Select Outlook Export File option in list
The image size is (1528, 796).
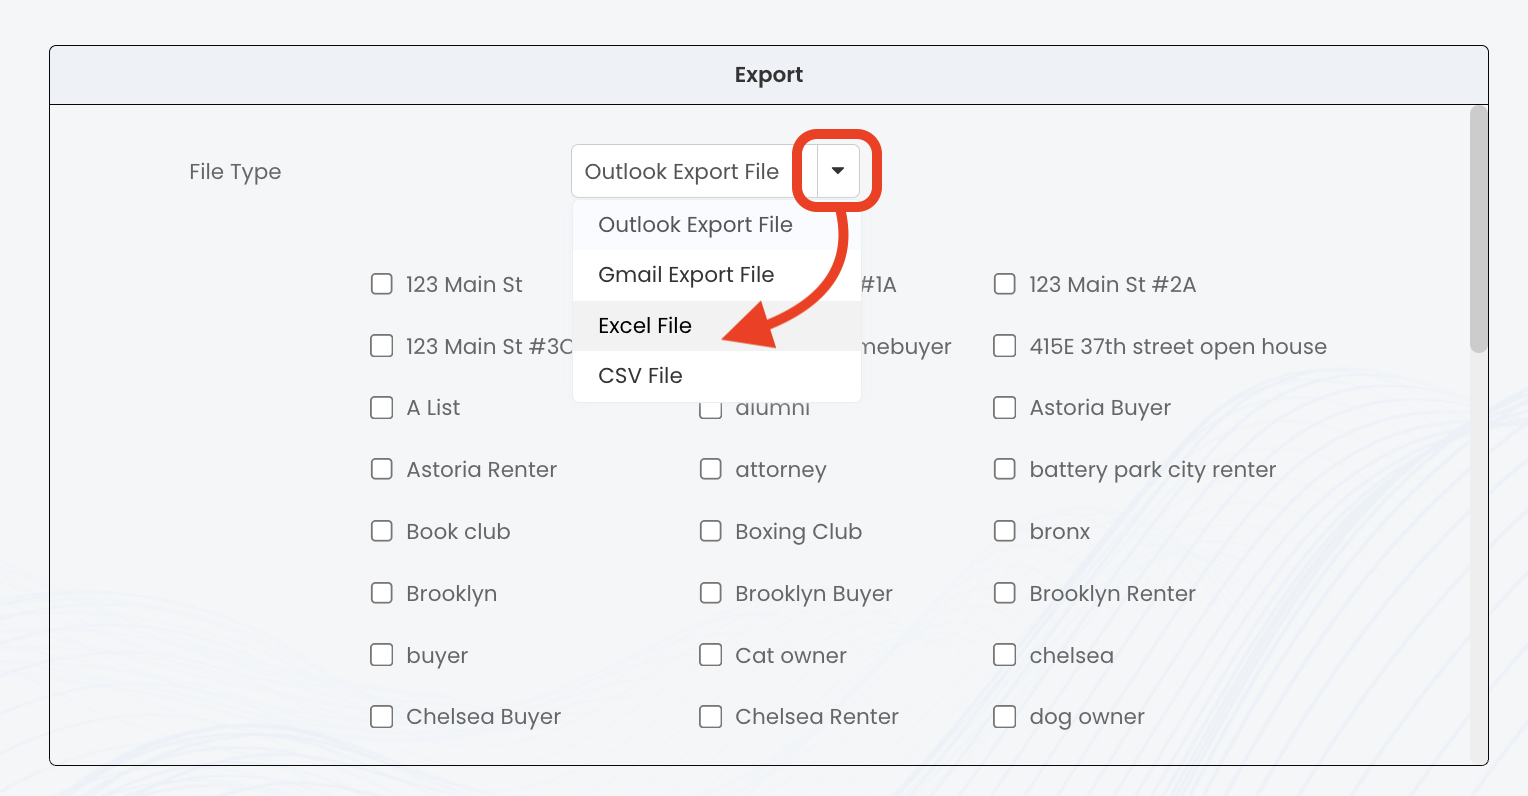(x=695, y=225)
